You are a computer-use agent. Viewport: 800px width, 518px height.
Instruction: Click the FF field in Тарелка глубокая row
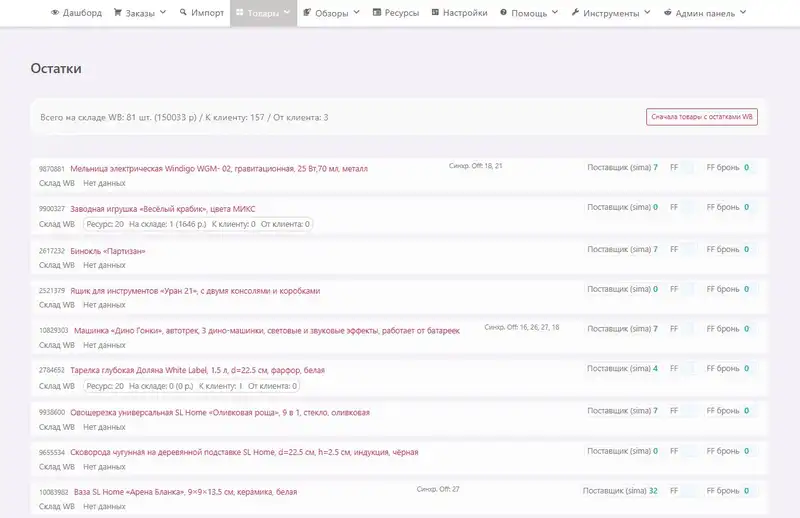[x=687, y=368]
